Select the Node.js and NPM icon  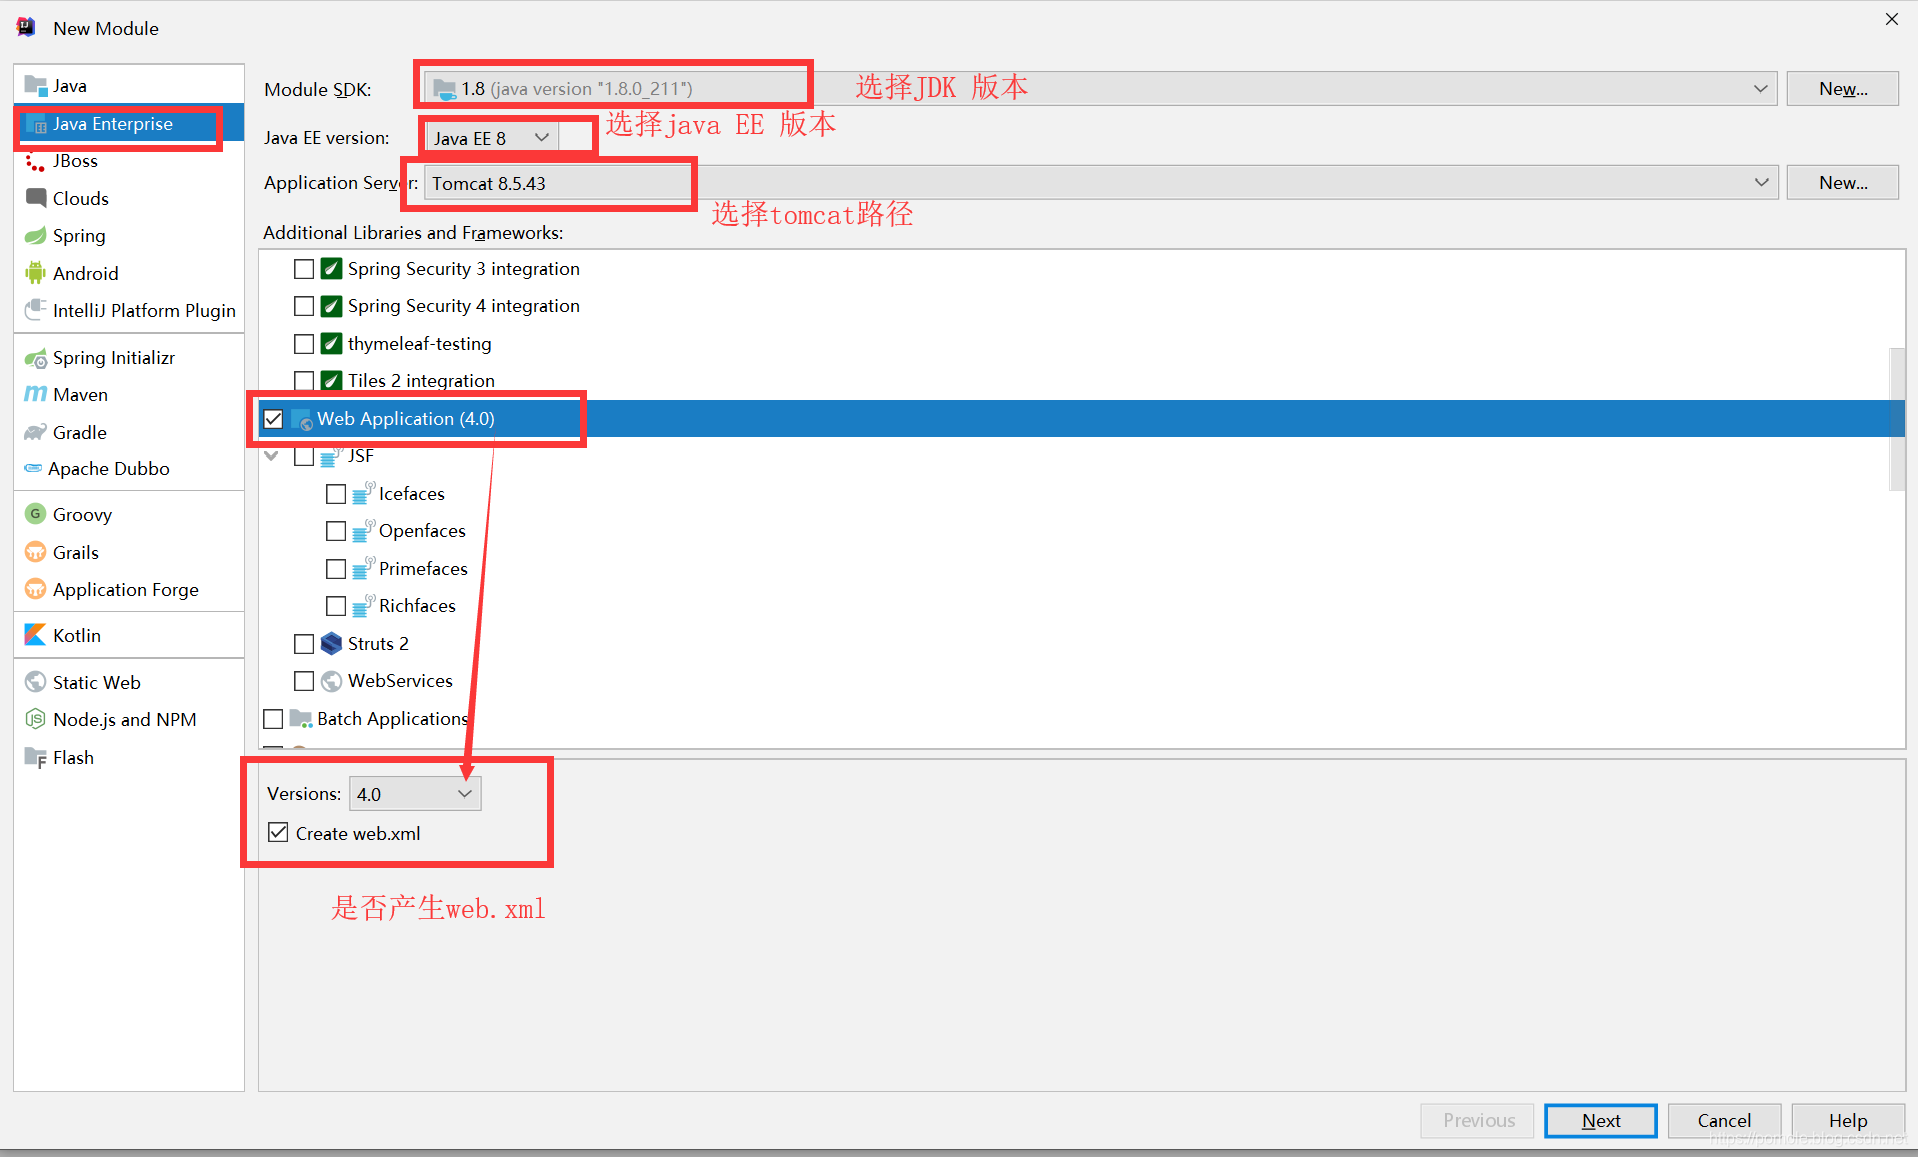point(36,719)
